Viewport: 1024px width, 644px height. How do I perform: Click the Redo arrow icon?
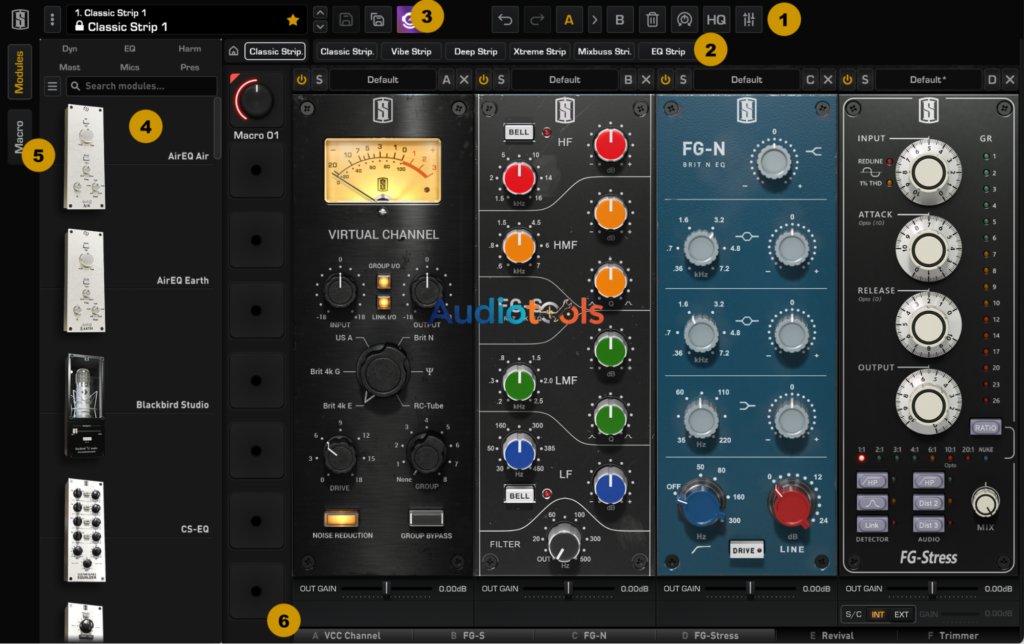click(x=536, y=19)
